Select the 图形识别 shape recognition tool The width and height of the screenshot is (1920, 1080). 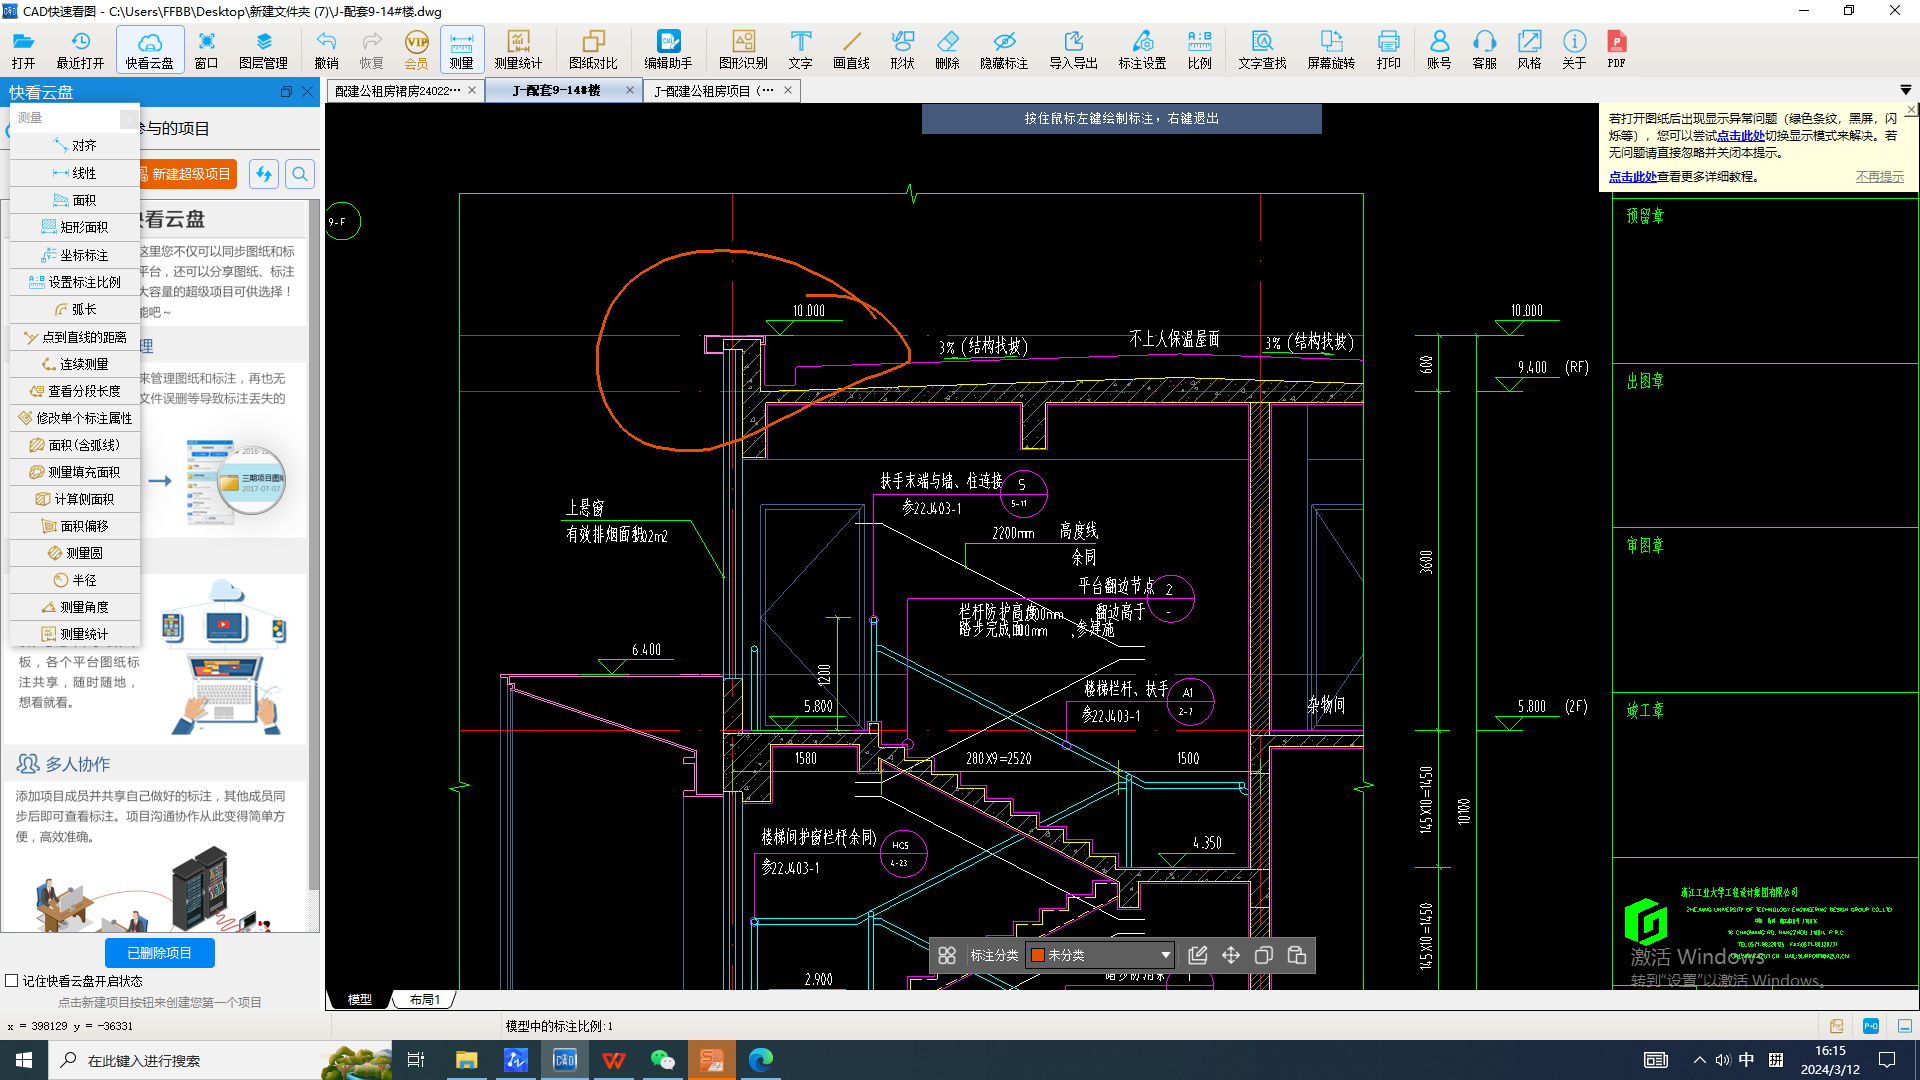point(743,49)
